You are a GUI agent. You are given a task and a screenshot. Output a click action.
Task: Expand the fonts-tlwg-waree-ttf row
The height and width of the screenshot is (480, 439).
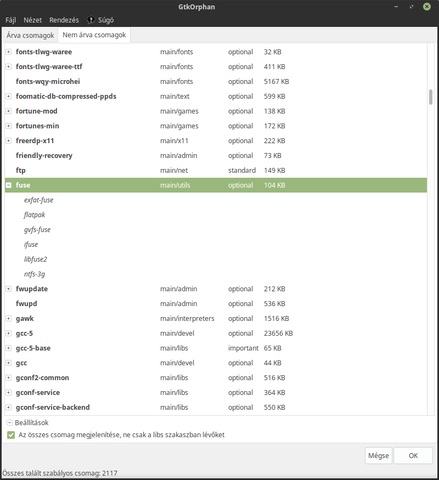[x=9, y=67]
